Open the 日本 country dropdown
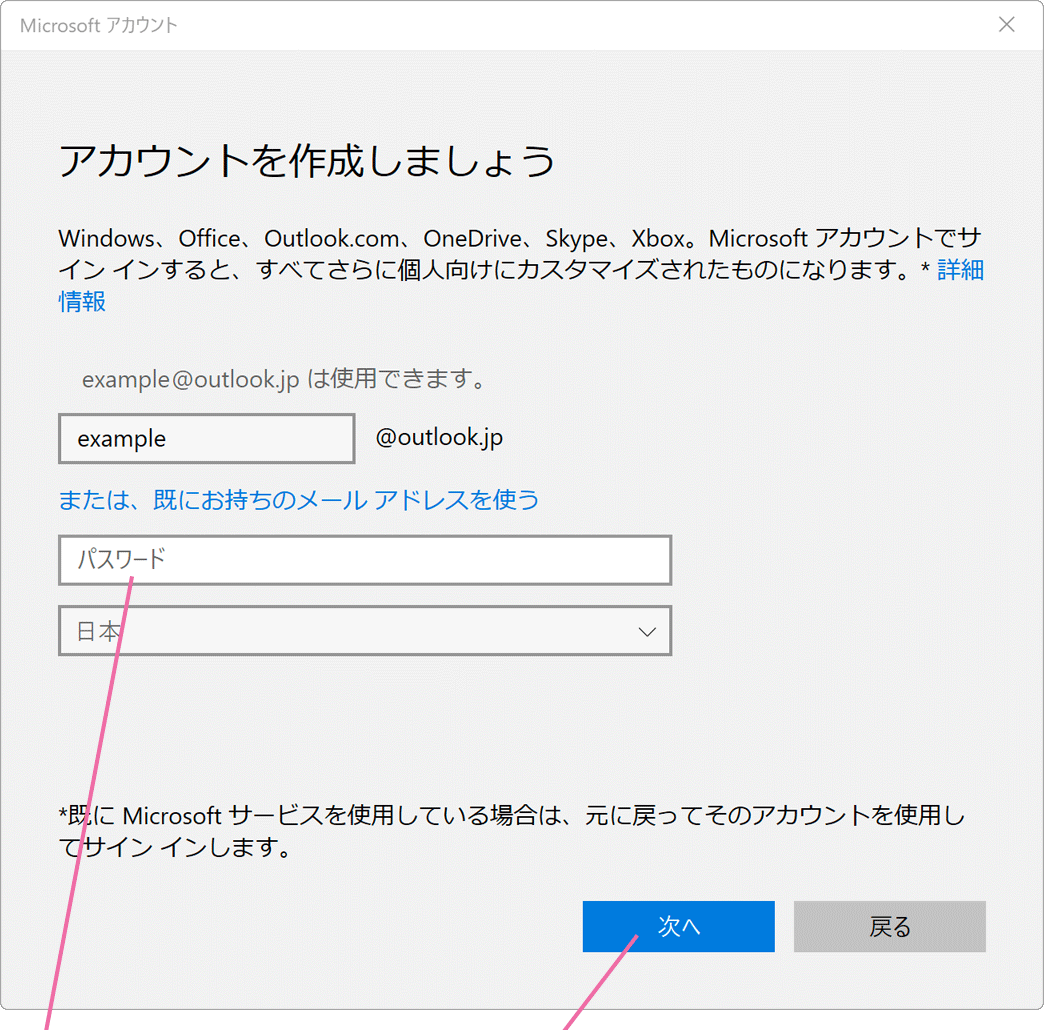This screenshot has width=1044, height=1030. coord(365,631)
